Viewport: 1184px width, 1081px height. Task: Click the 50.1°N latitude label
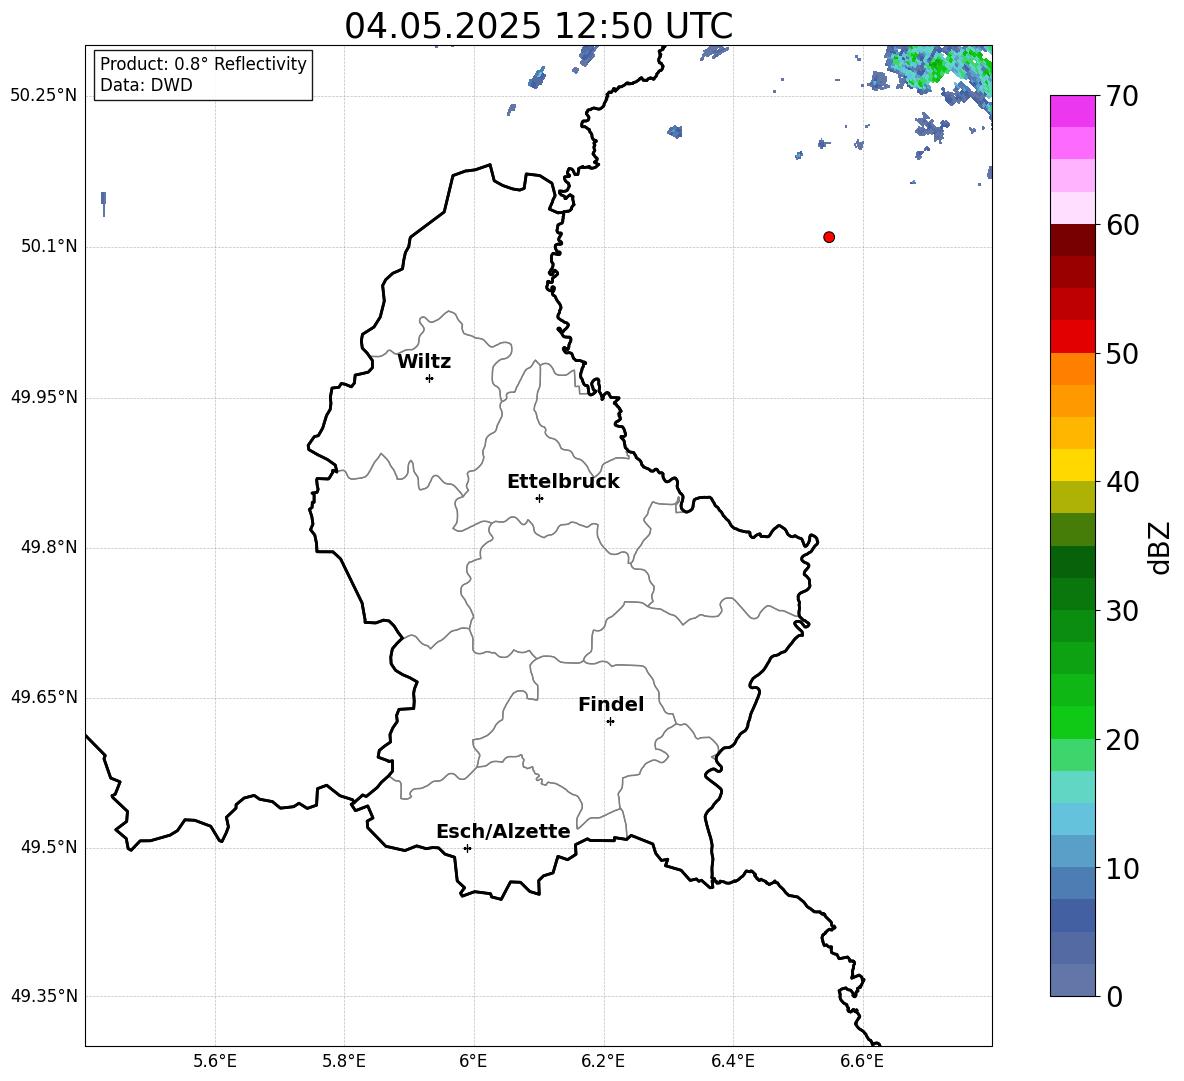(49, 246)
